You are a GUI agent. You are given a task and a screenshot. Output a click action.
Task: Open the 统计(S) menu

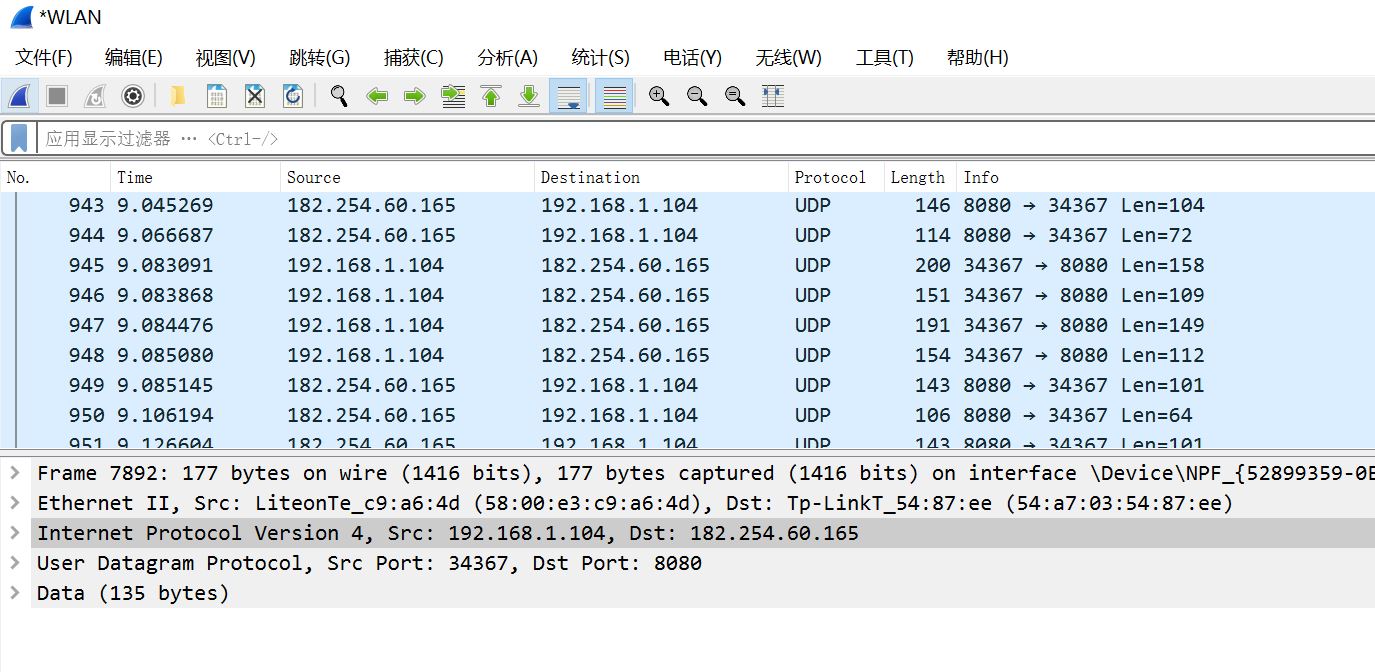pos(600,58)
